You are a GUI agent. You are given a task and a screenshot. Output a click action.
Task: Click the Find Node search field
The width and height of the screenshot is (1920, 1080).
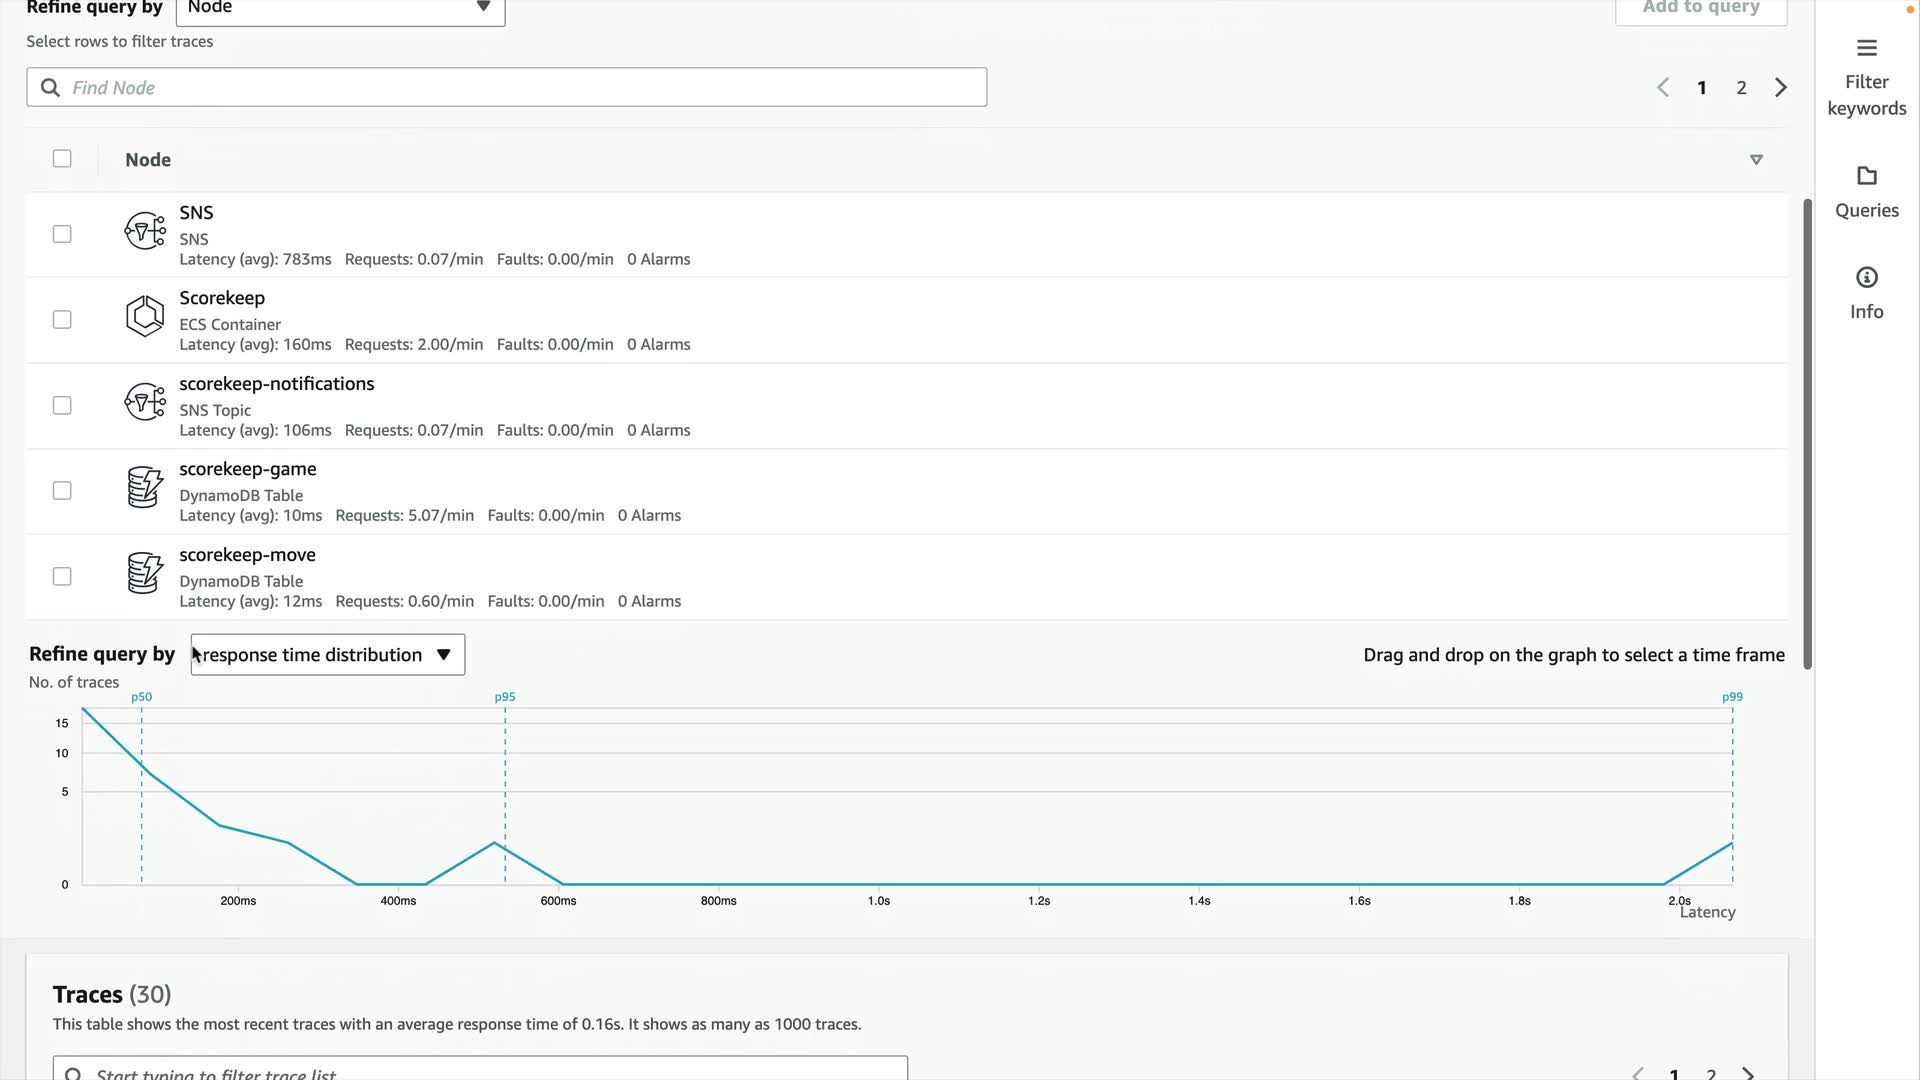coord(506,88)
